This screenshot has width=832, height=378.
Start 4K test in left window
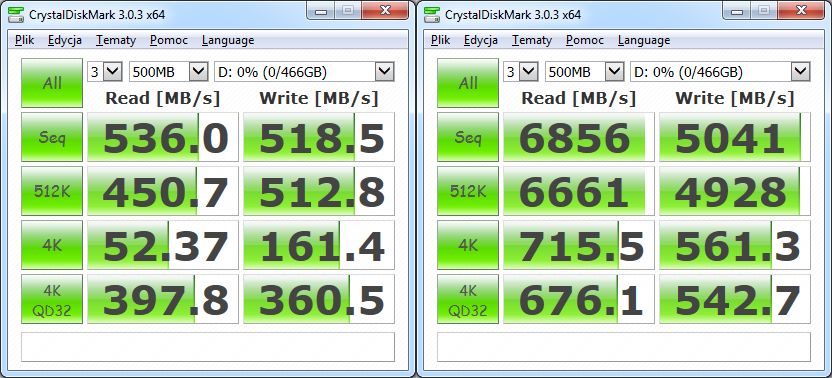(x=52, y=245)
